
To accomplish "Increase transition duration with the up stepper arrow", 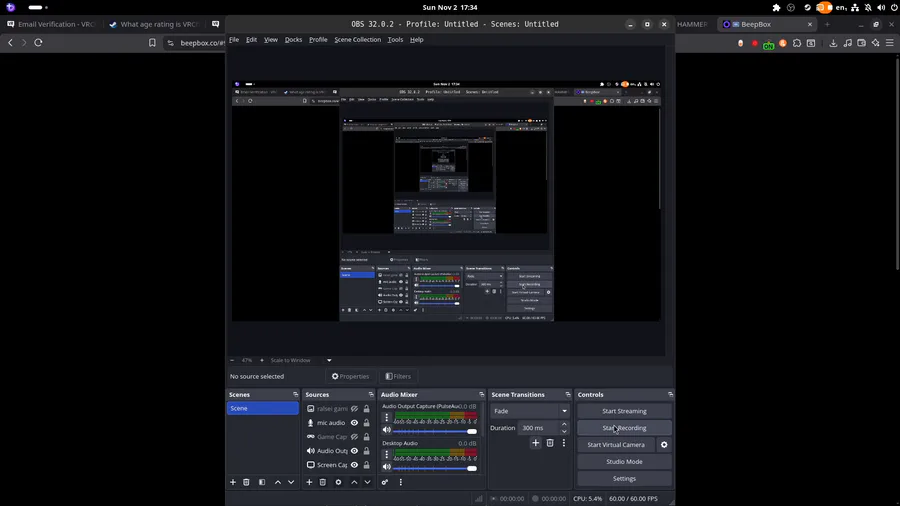I will coord(564,425).
